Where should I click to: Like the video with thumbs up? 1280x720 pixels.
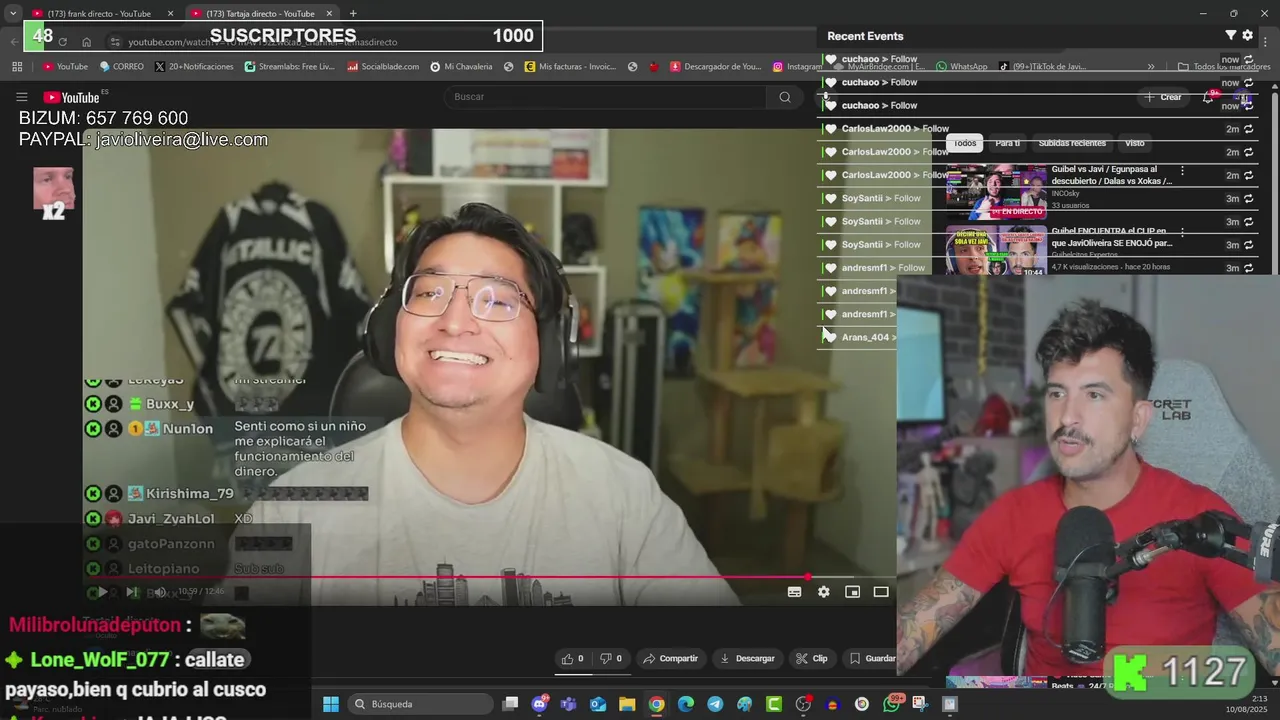click(x=573, y=658)
